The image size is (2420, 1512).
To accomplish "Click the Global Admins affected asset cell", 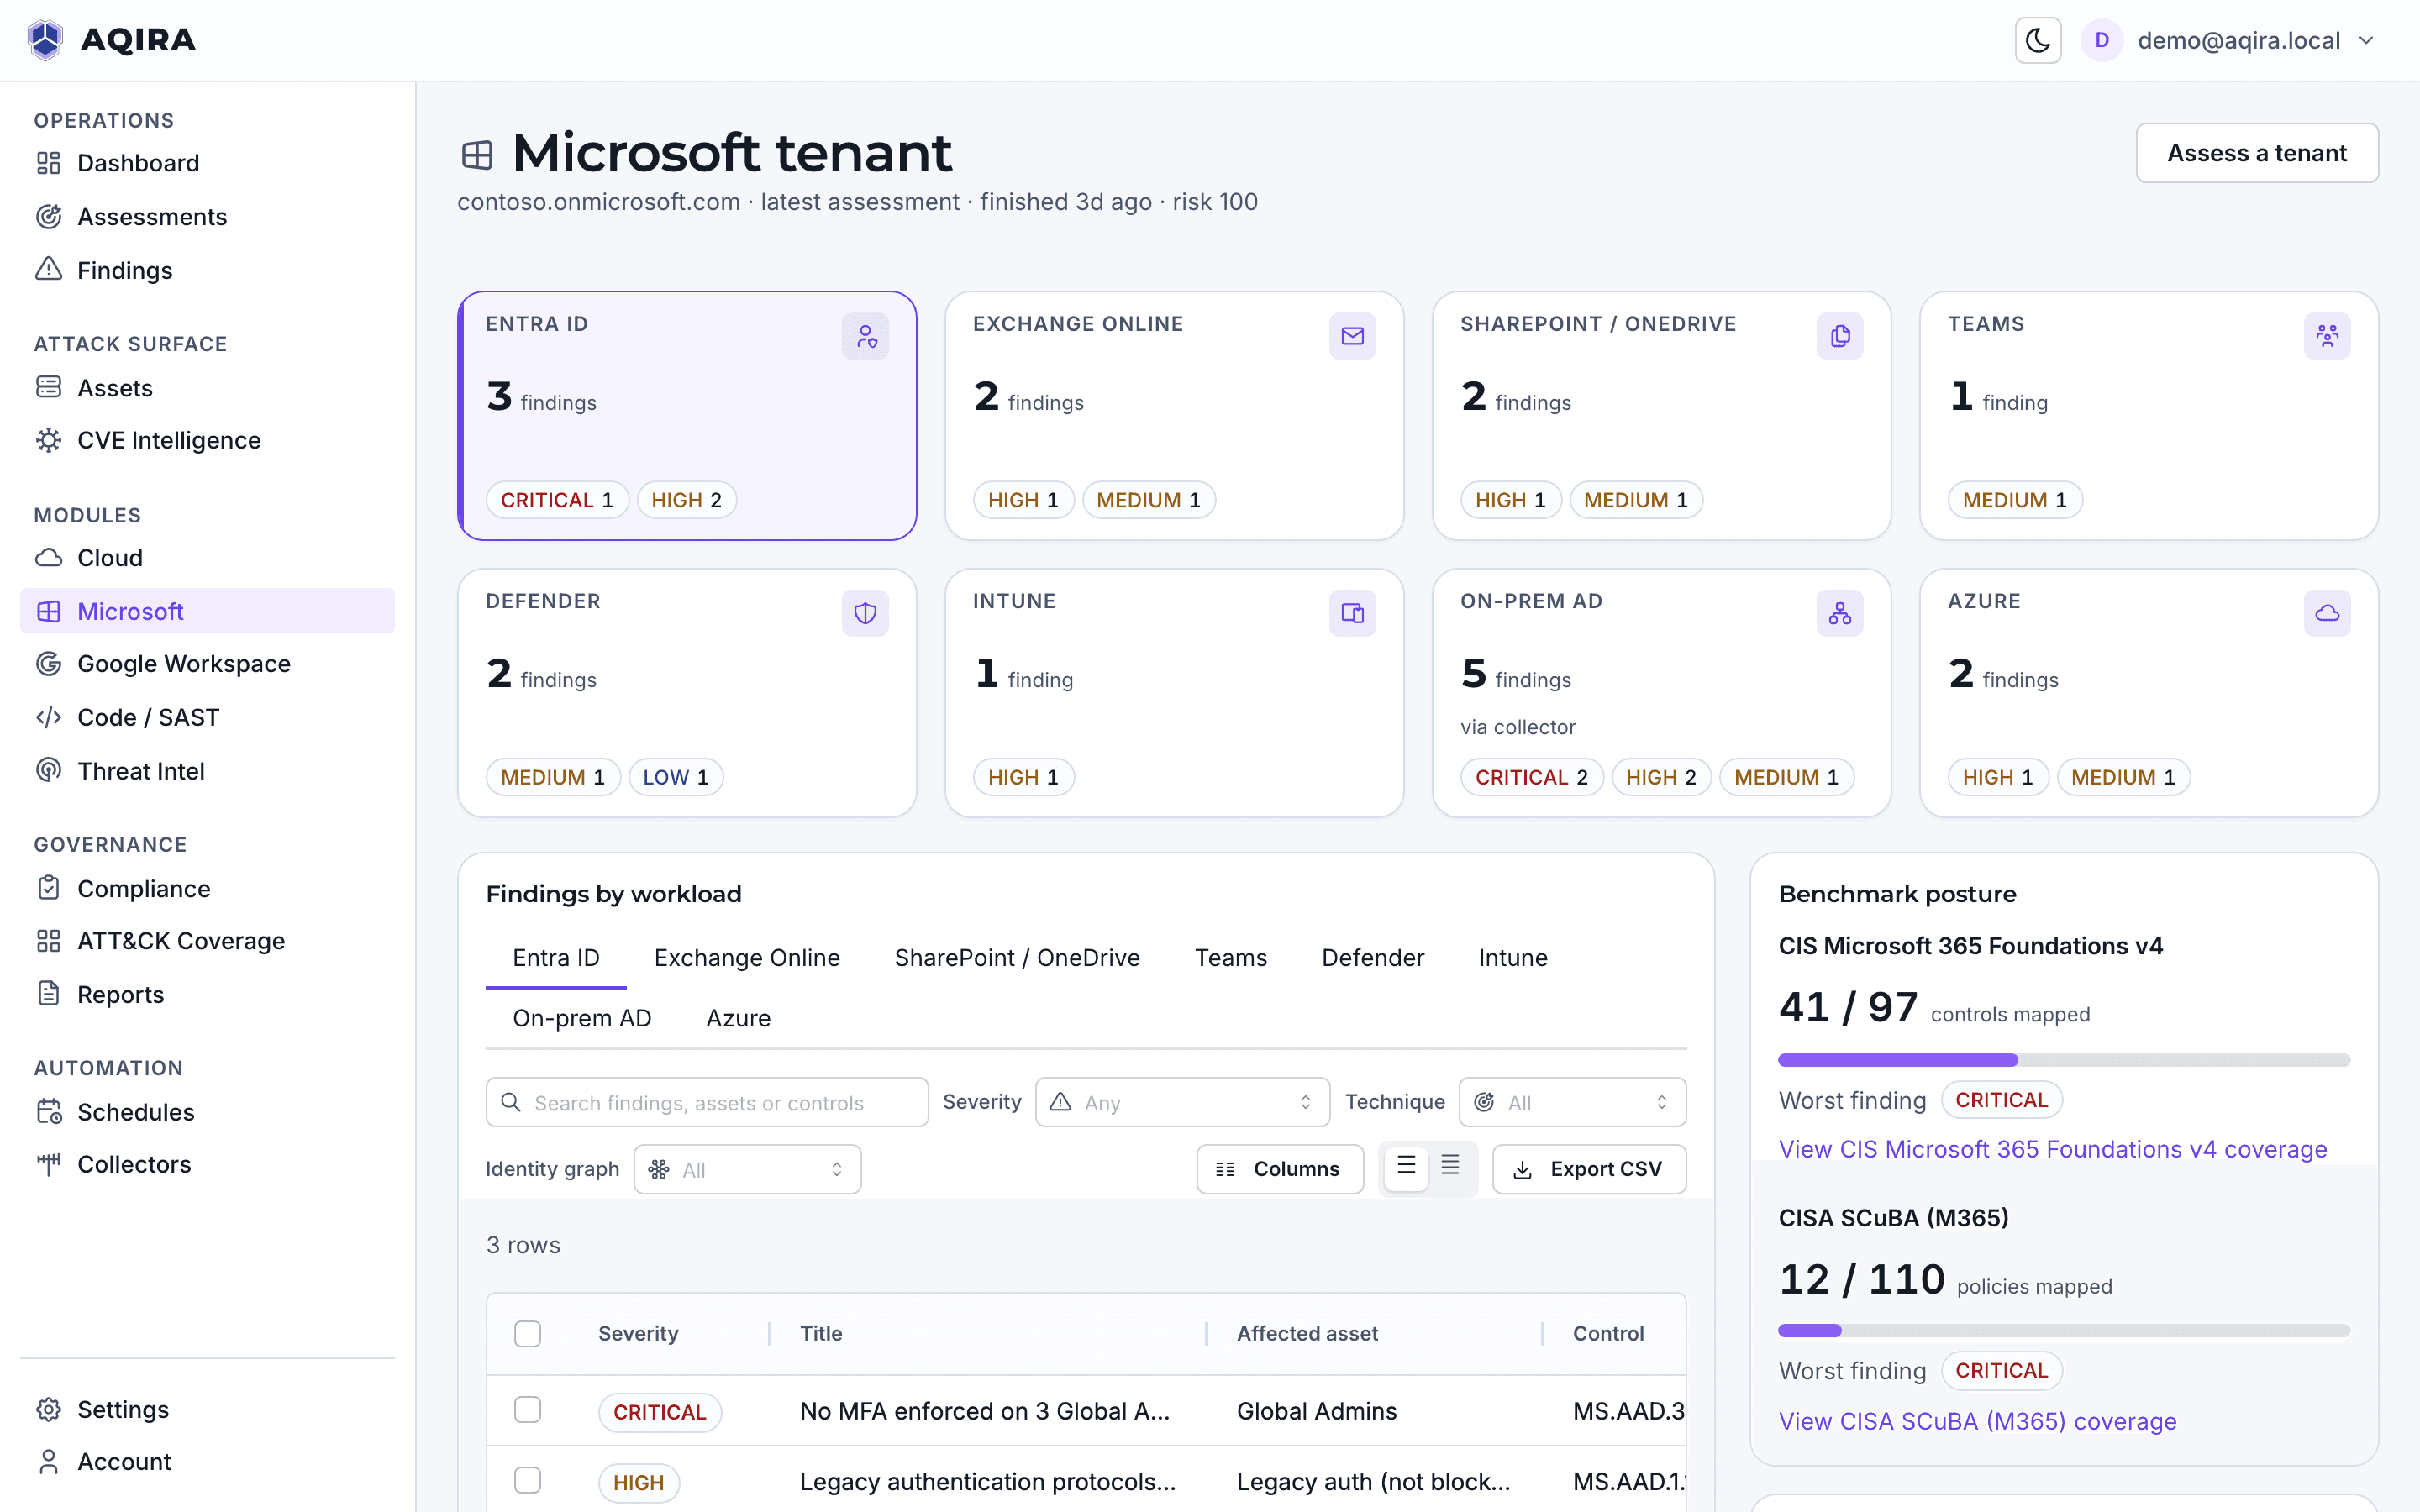I will click(1316, 1411).
